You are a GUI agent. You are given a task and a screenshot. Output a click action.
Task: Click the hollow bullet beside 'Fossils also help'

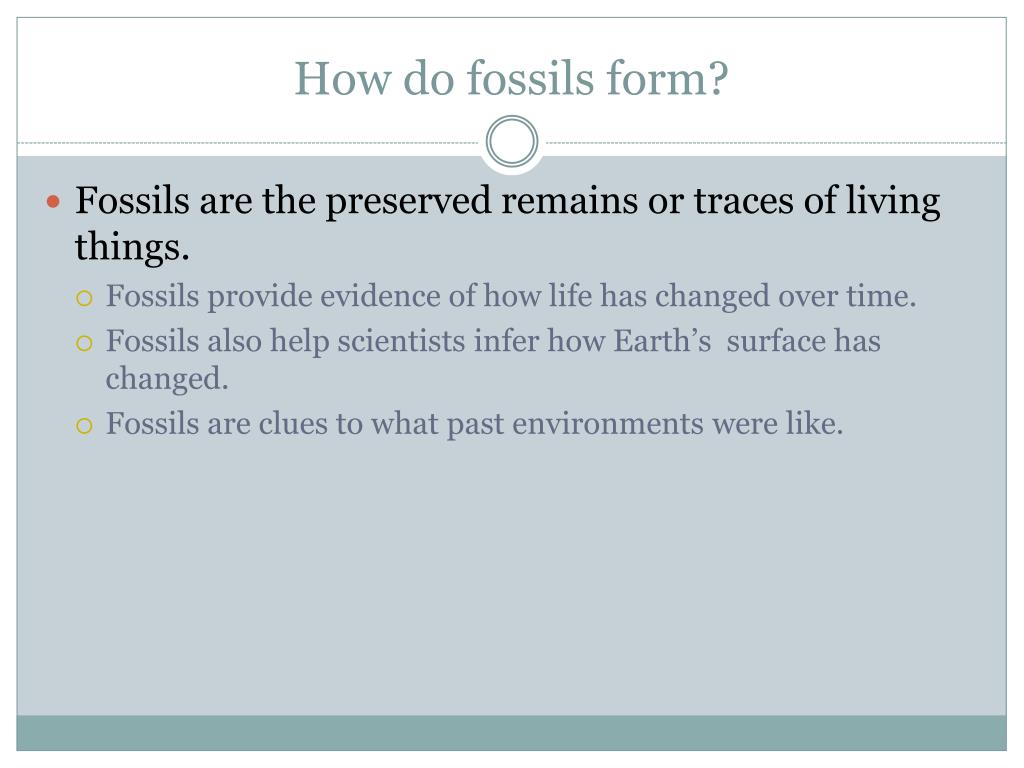click(x=84, y=344)
